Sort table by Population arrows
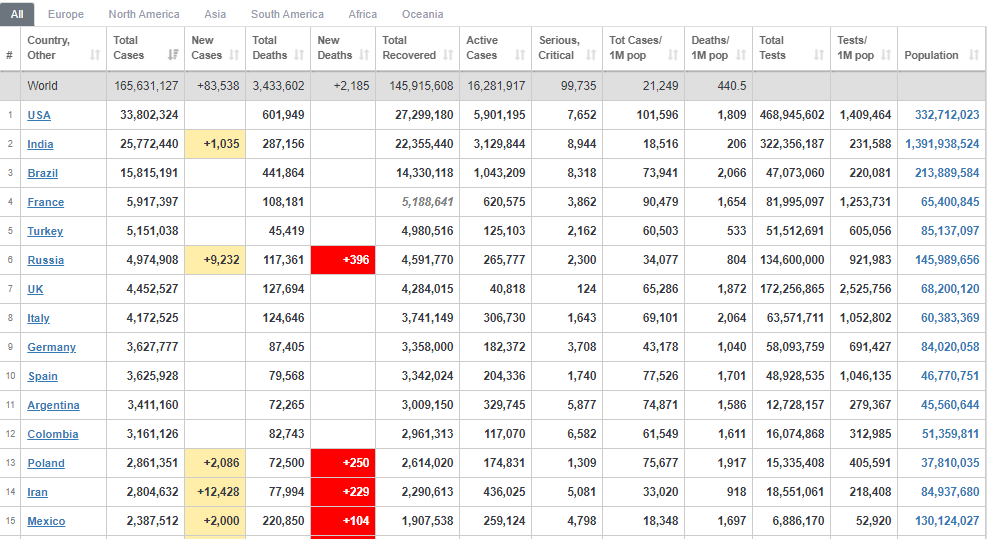 pyautogui.click(x=974, y=55)
